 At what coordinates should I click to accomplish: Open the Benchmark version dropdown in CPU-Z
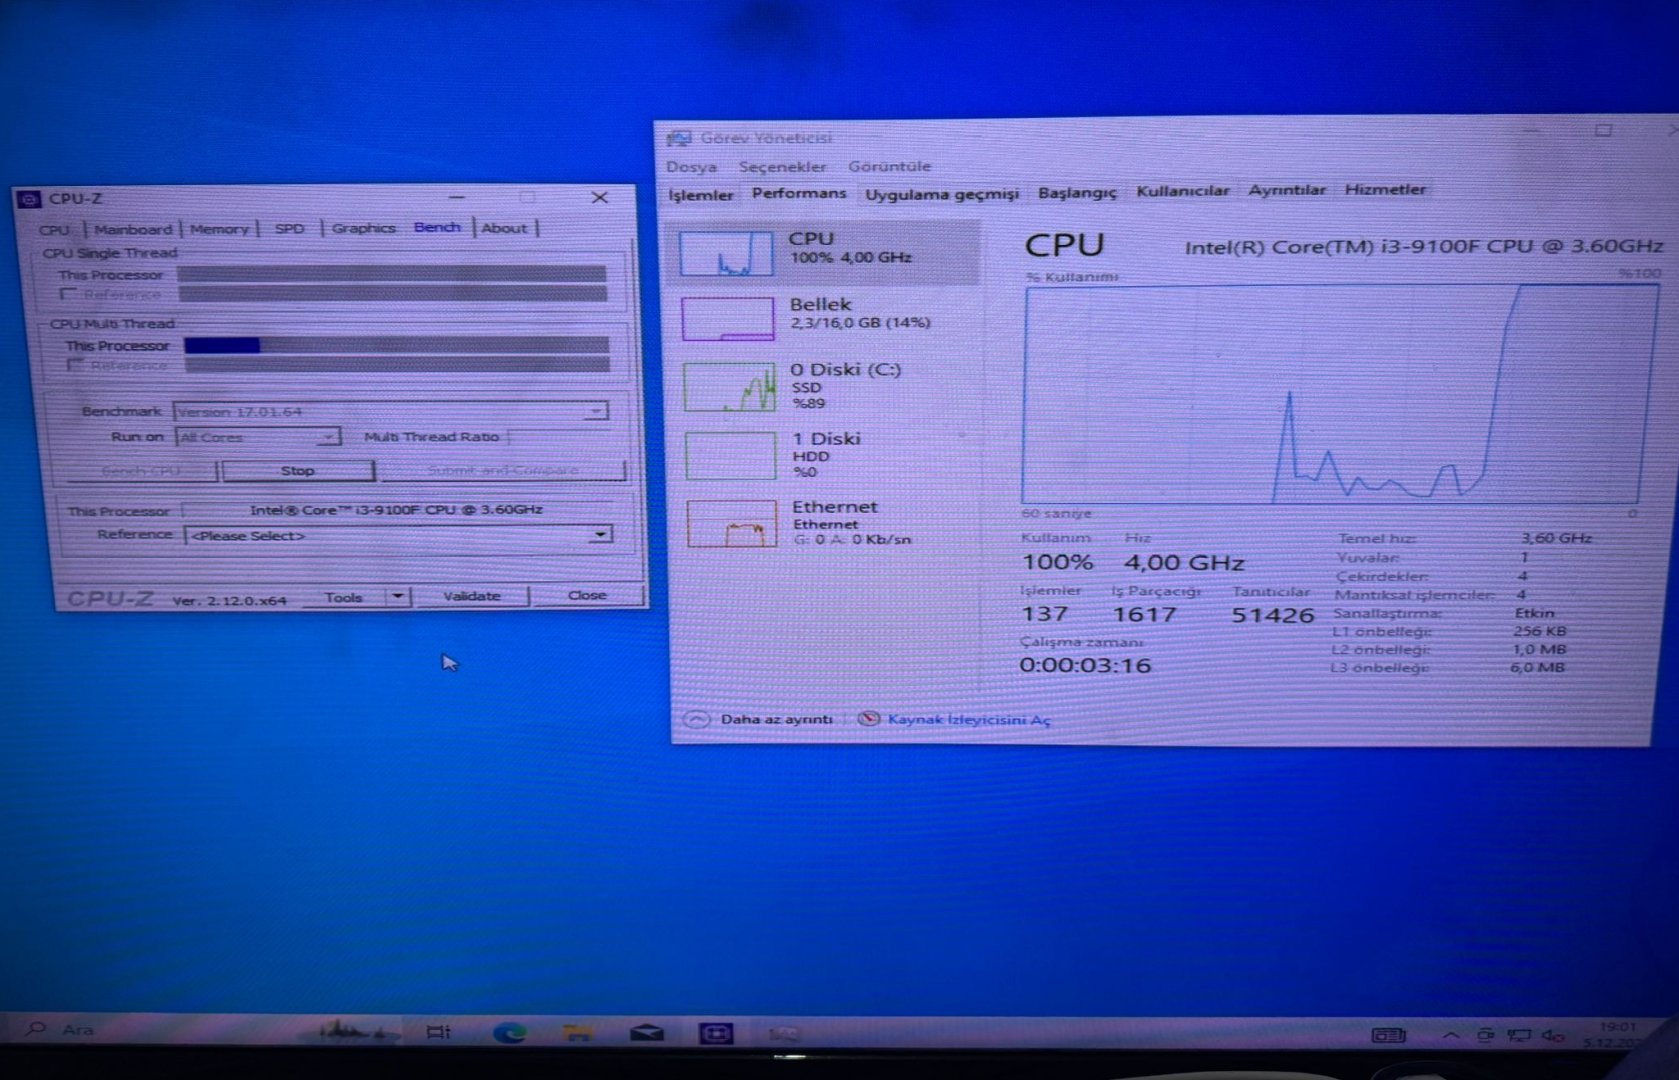pyautogui.click(x=595, y=411)
